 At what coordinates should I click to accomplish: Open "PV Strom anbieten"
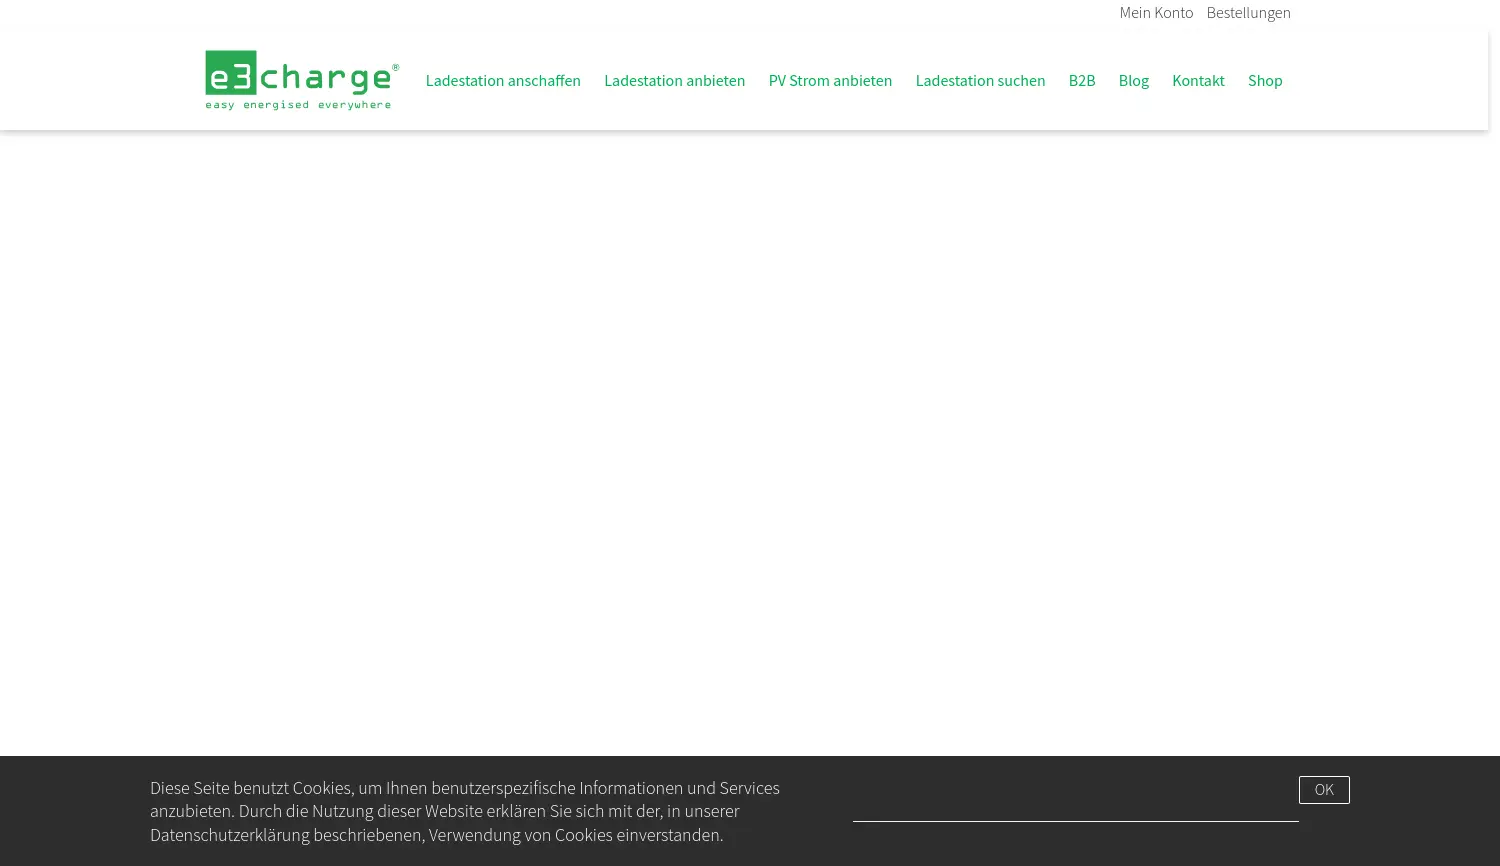tap(830, 80)
